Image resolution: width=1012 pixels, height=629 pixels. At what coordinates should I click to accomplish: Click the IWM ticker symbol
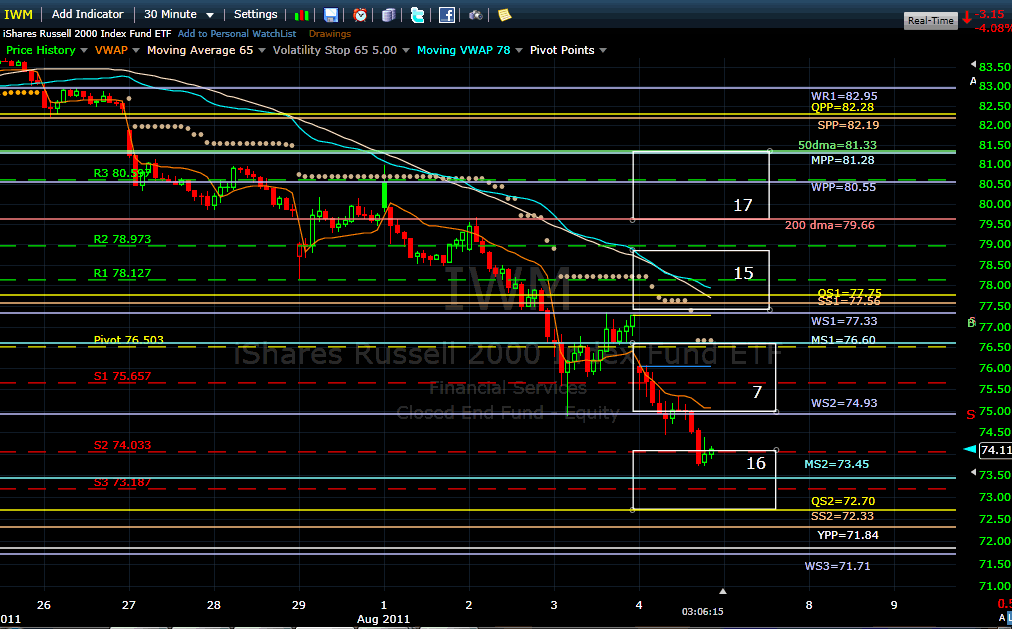pos(18,14)
